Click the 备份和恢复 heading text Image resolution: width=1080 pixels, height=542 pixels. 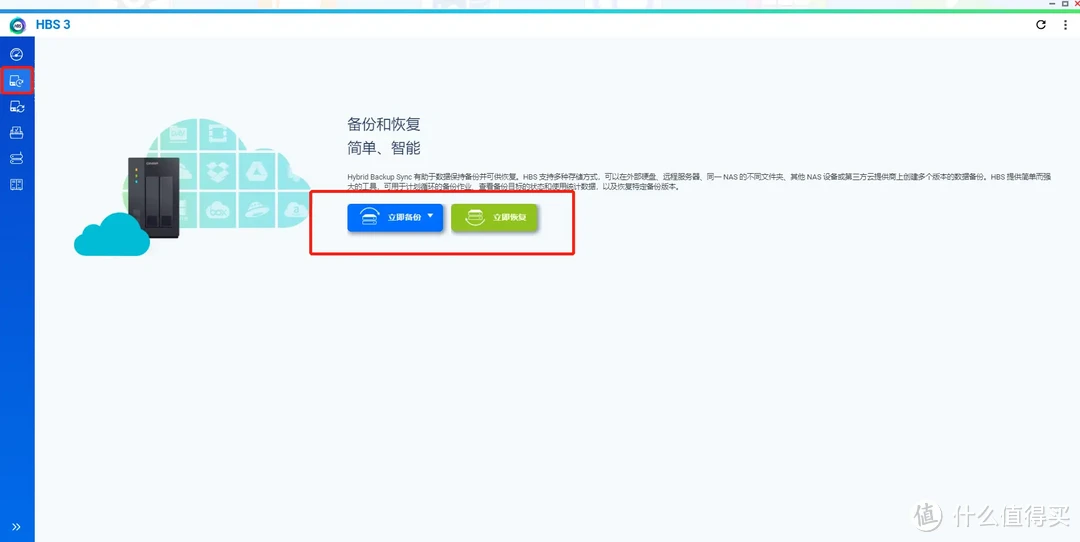point(384,125)
